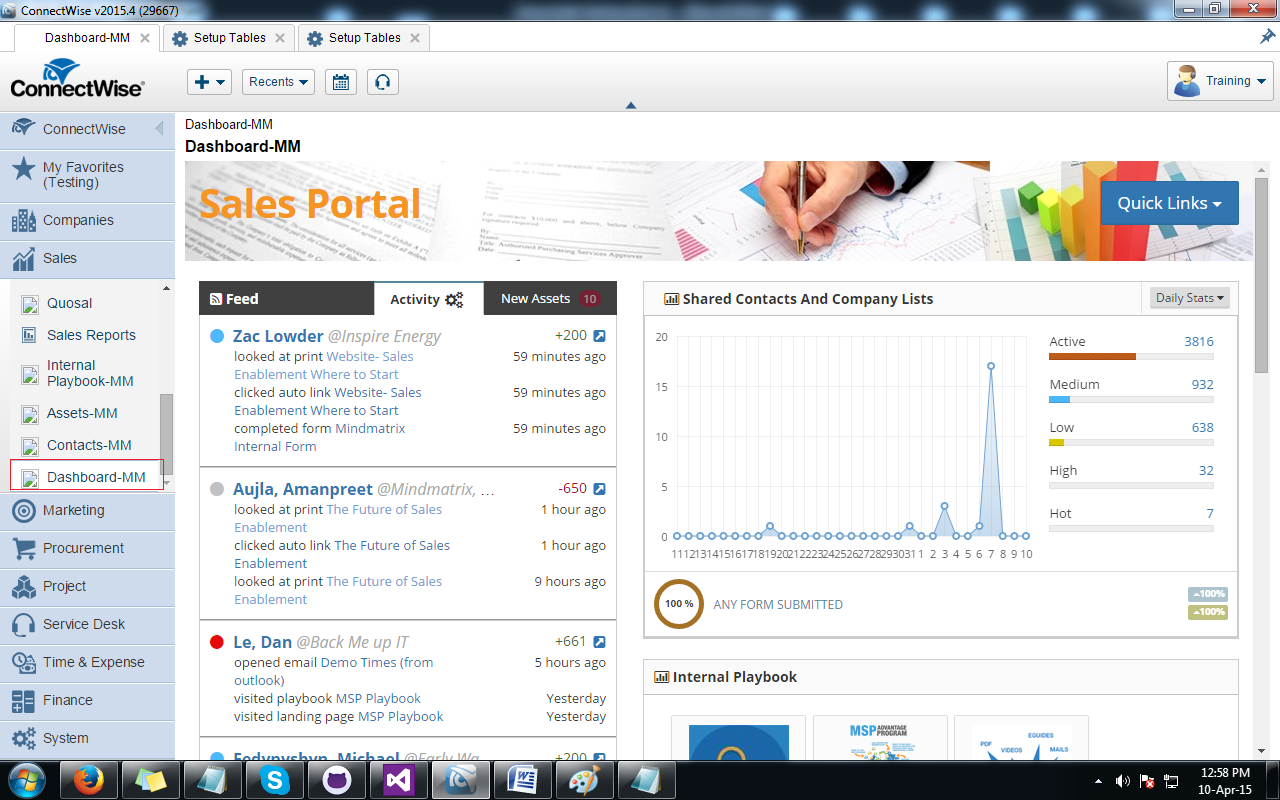Select Quosal in Sales submenu
Viewport: 1280px width, 800px height.
[69, 303]
